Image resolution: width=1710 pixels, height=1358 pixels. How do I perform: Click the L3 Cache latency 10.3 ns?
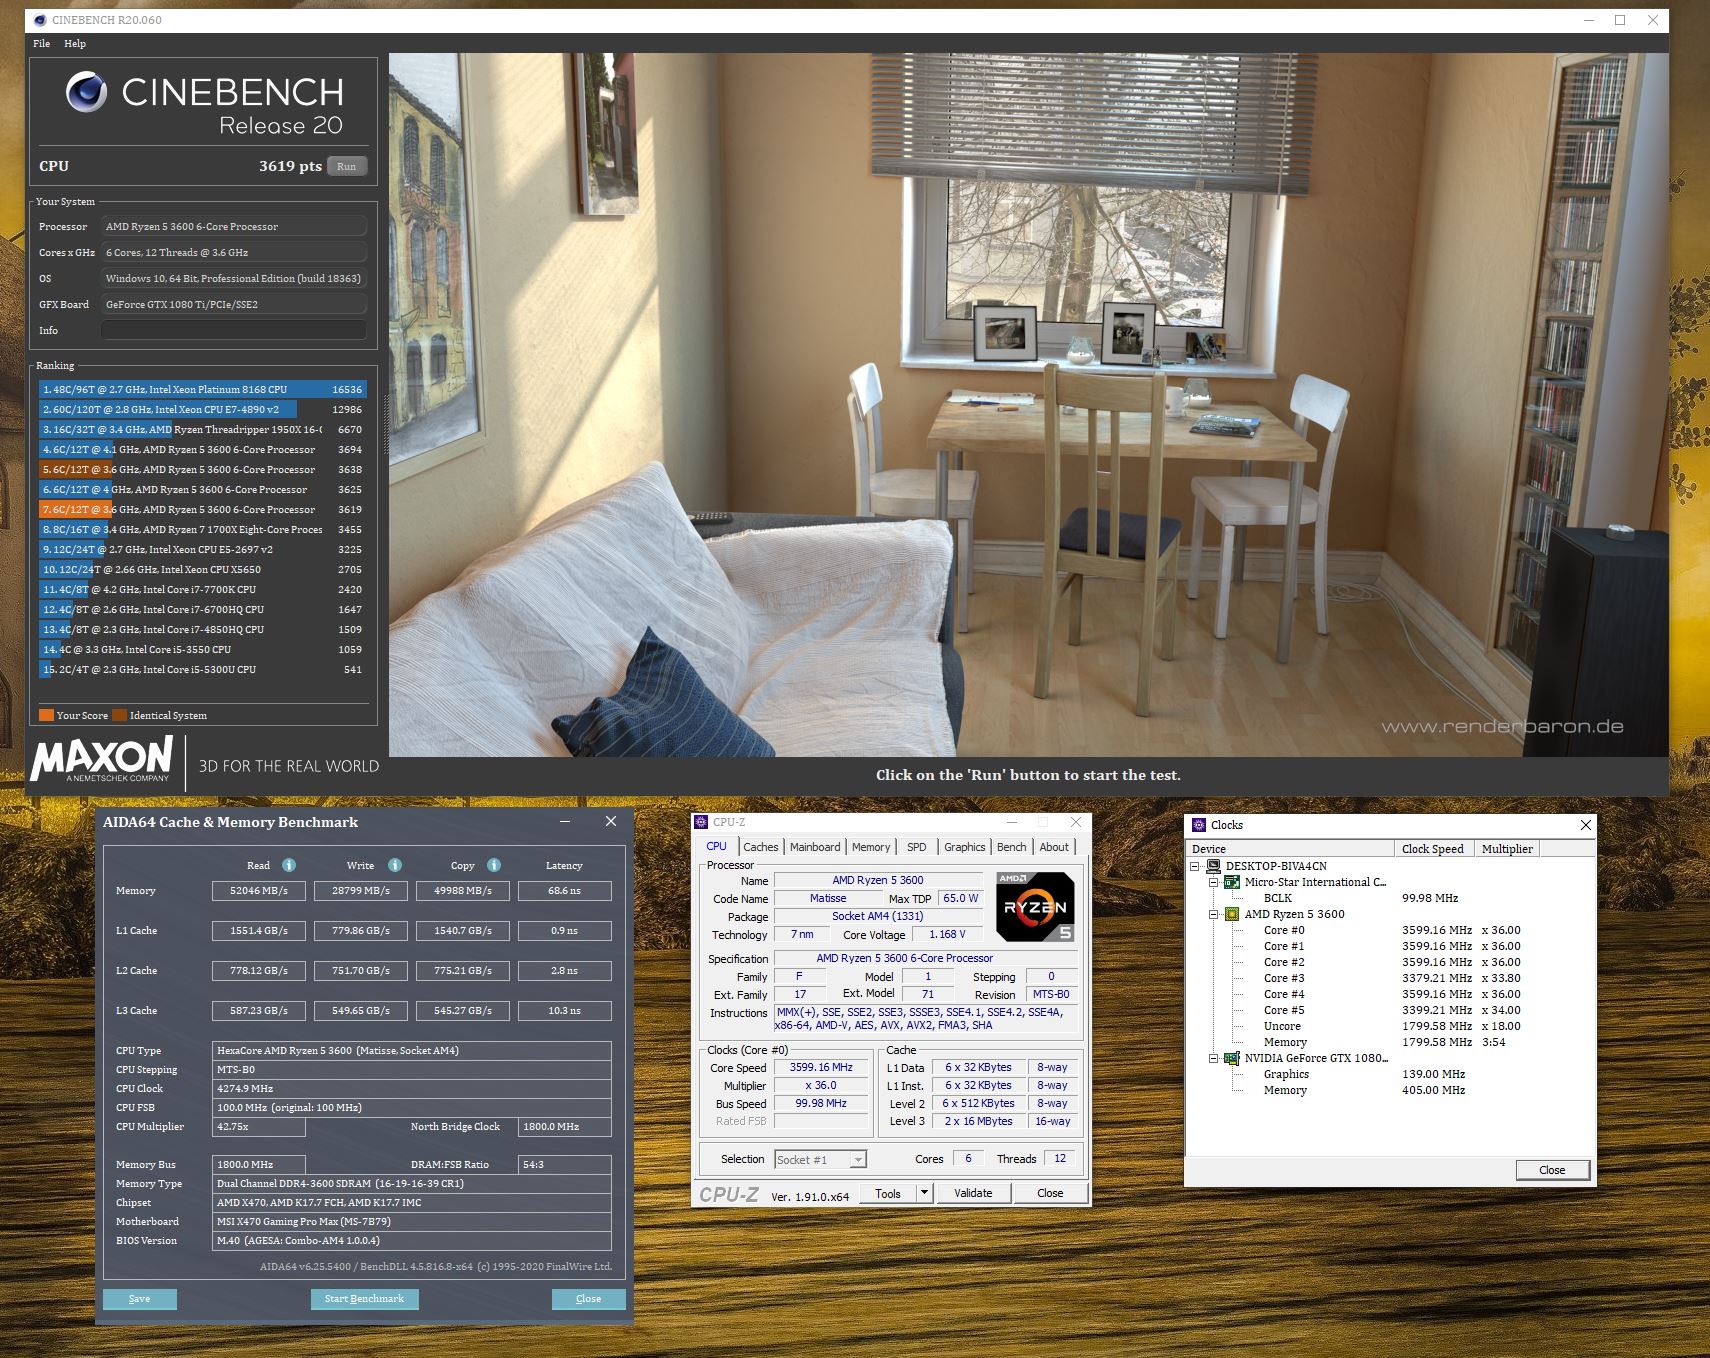pos(564,1010)
